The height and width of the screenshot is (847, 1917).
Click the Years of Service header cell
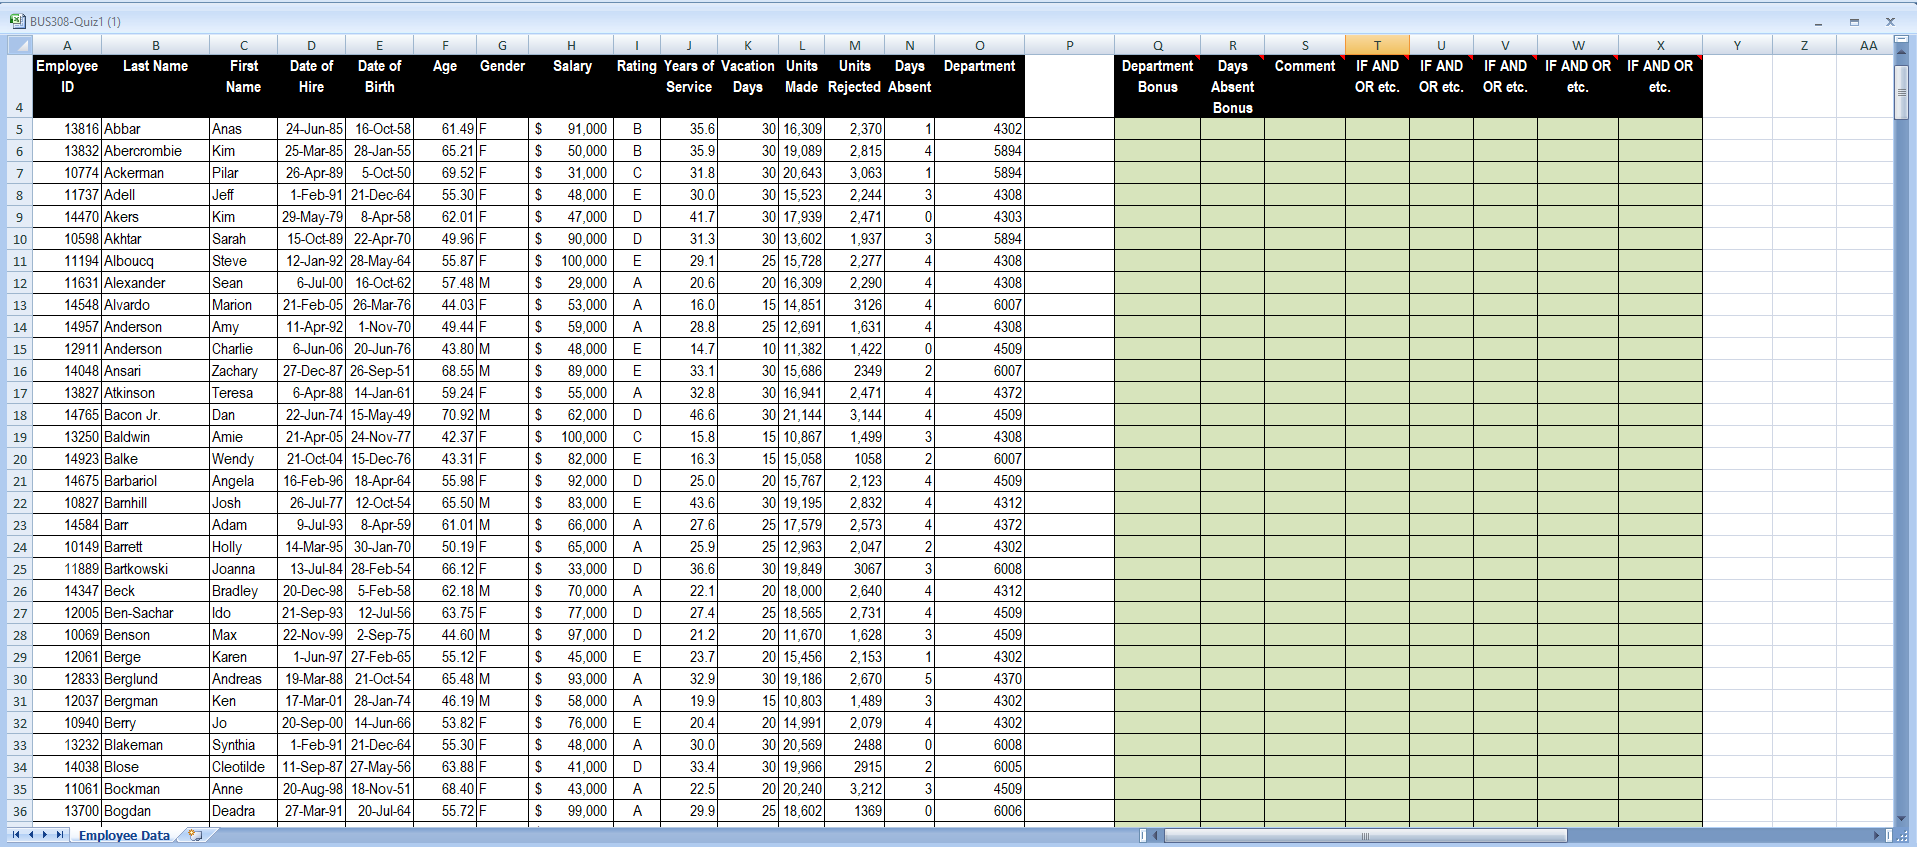click(x=689, y=86)
